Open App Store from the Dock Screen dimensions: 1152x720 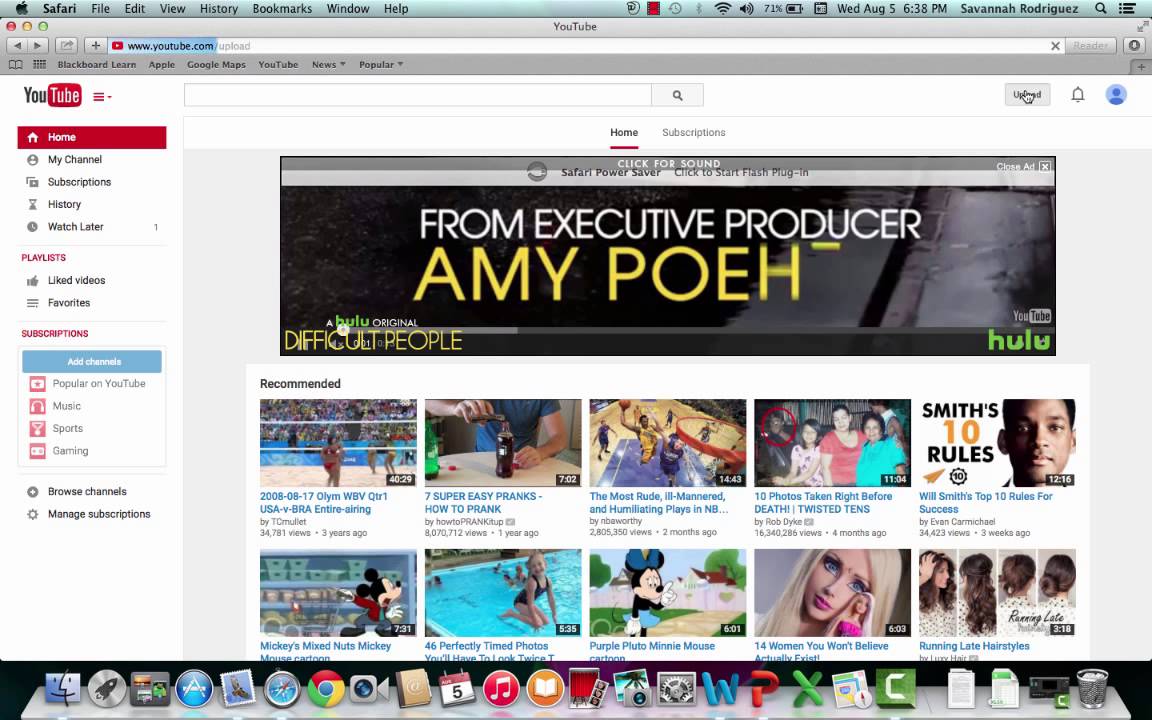[194, 689]
